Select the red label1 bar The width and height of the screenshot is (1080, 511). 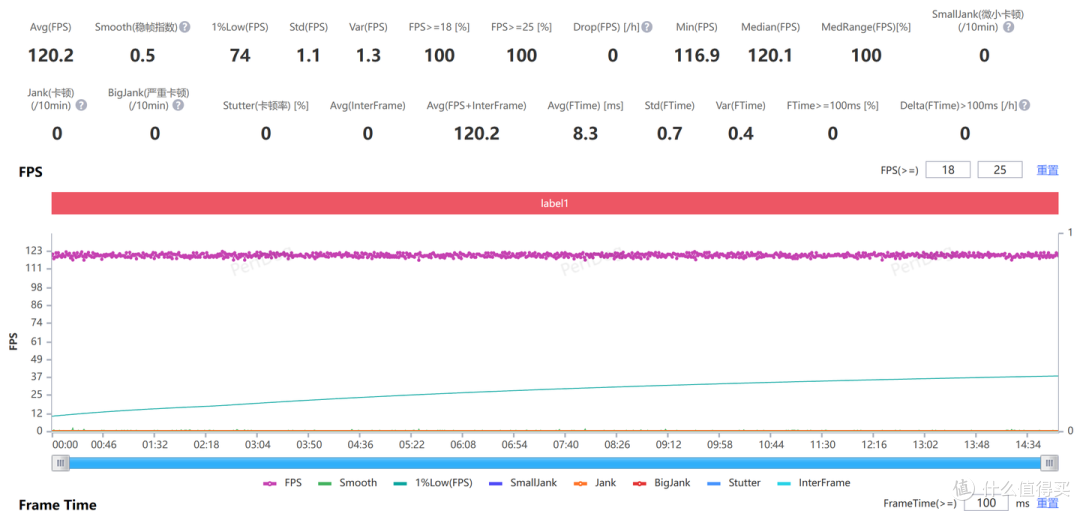[555, 203]
